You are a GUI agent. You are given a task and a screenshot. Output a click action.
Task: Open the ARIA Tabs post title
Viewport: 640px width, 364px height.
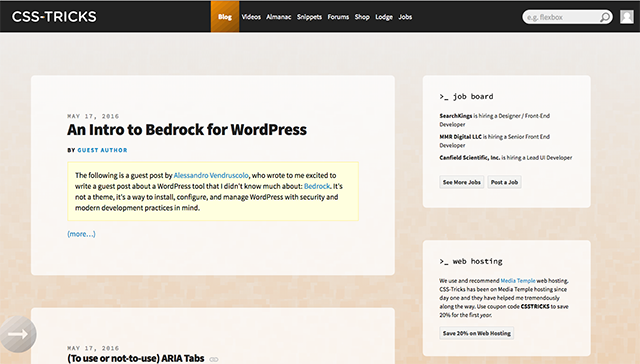(x=136, y=358)
